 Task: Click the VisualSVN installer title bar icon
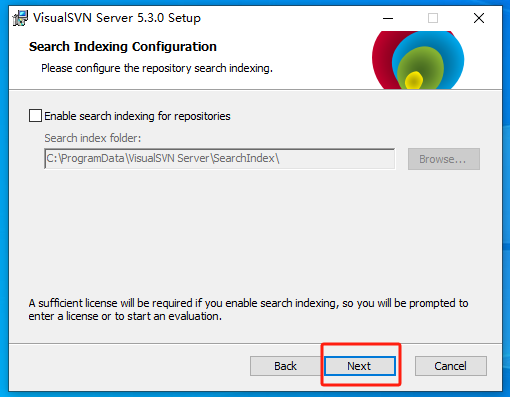20,18
